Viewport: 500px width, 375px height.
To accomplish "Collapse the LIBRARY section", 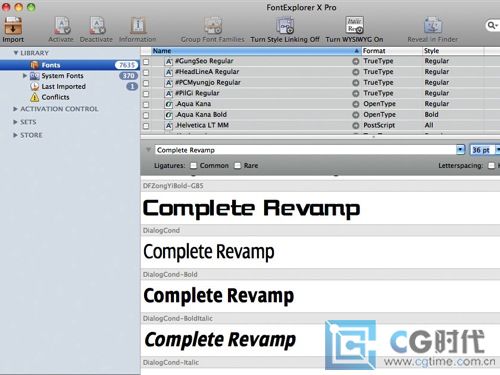I will click(x=15, y=53).
